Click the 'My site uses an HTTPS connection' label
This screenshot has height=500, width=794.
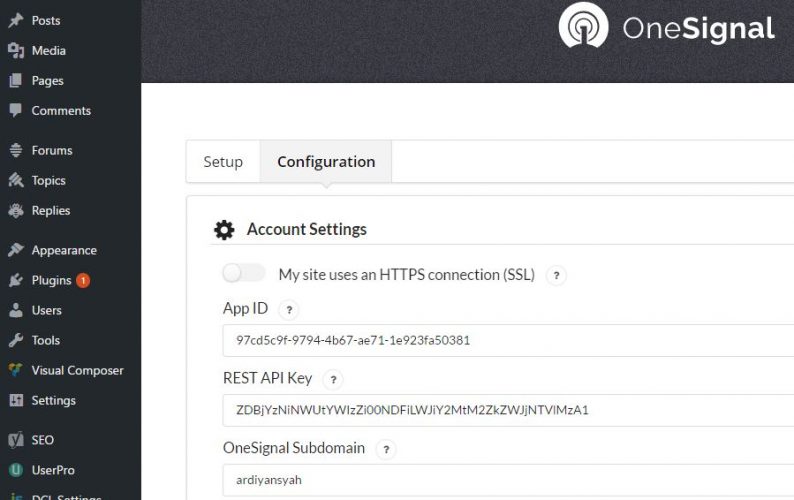407,275
